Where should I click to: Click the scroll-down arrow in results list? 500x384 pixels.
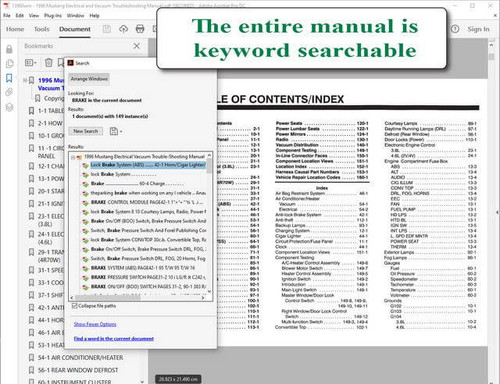[209, 291]
